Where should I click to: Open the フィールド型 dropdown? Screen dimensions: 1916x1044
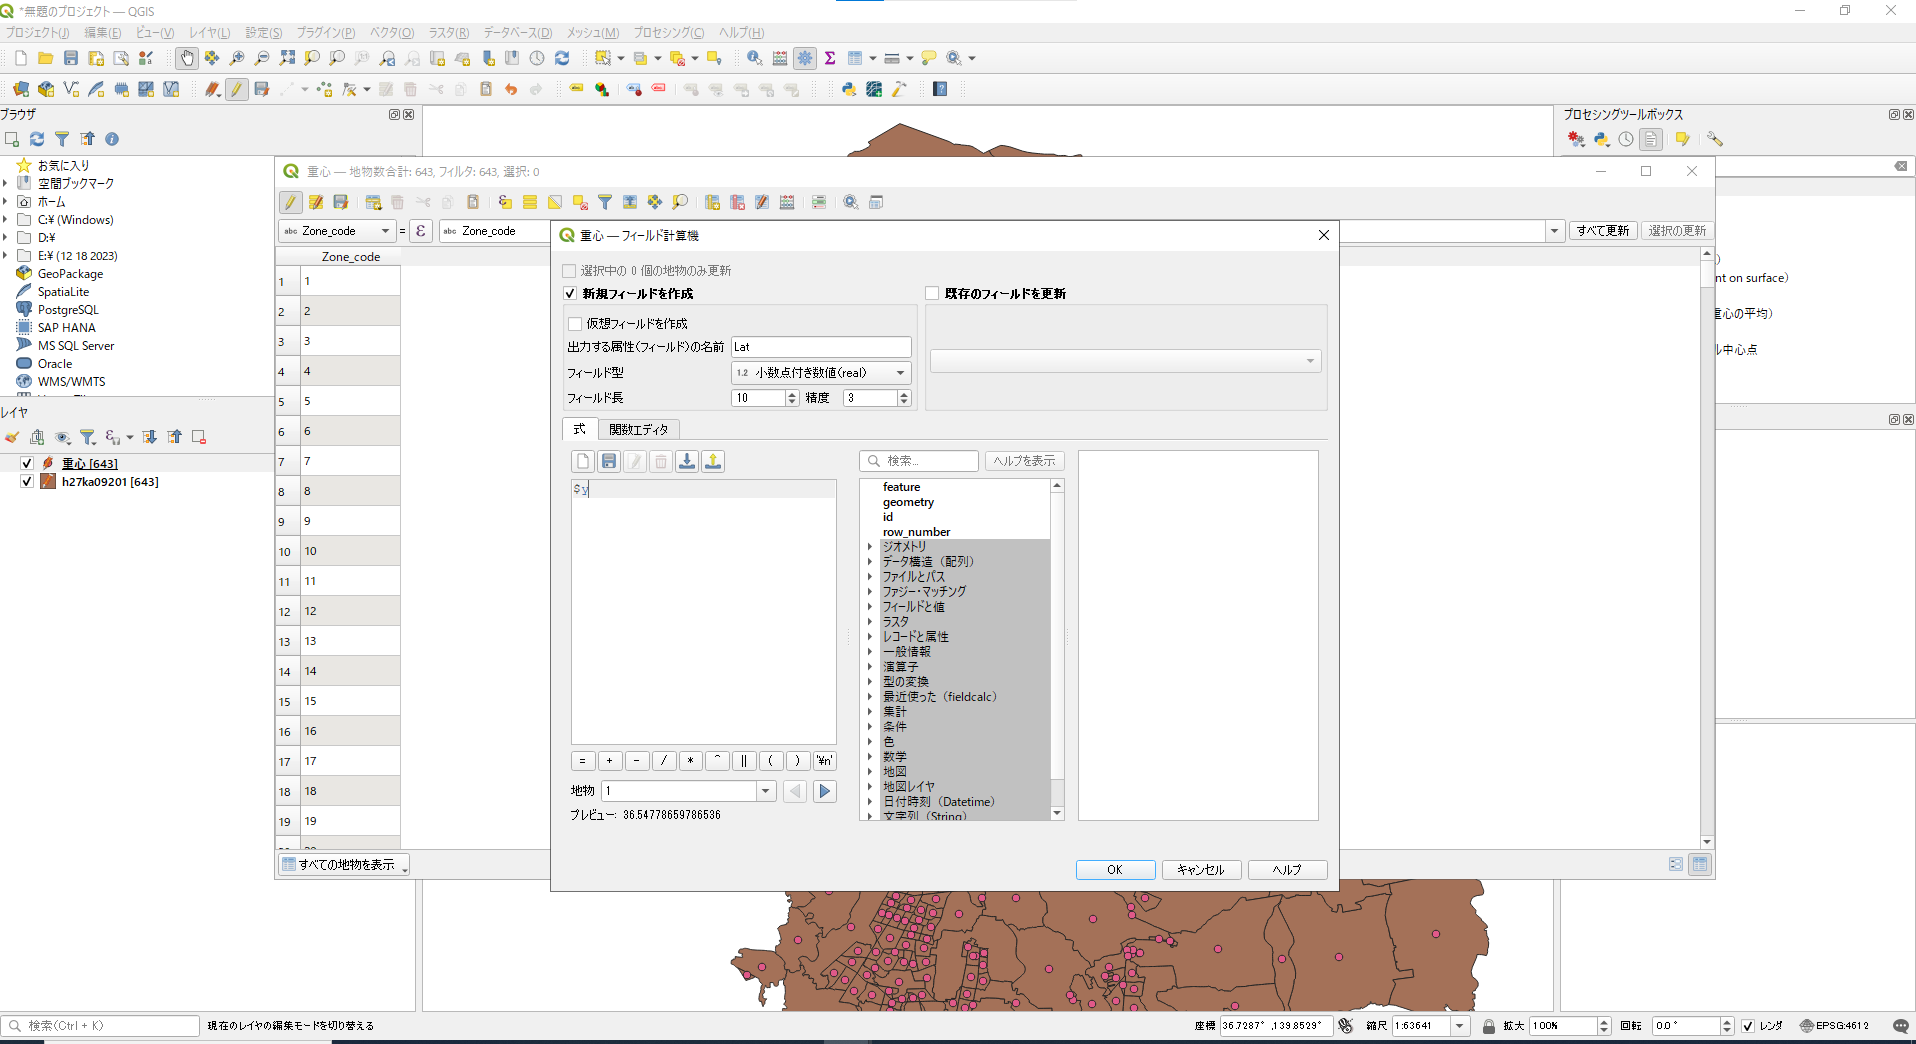[x=820, y=373]
